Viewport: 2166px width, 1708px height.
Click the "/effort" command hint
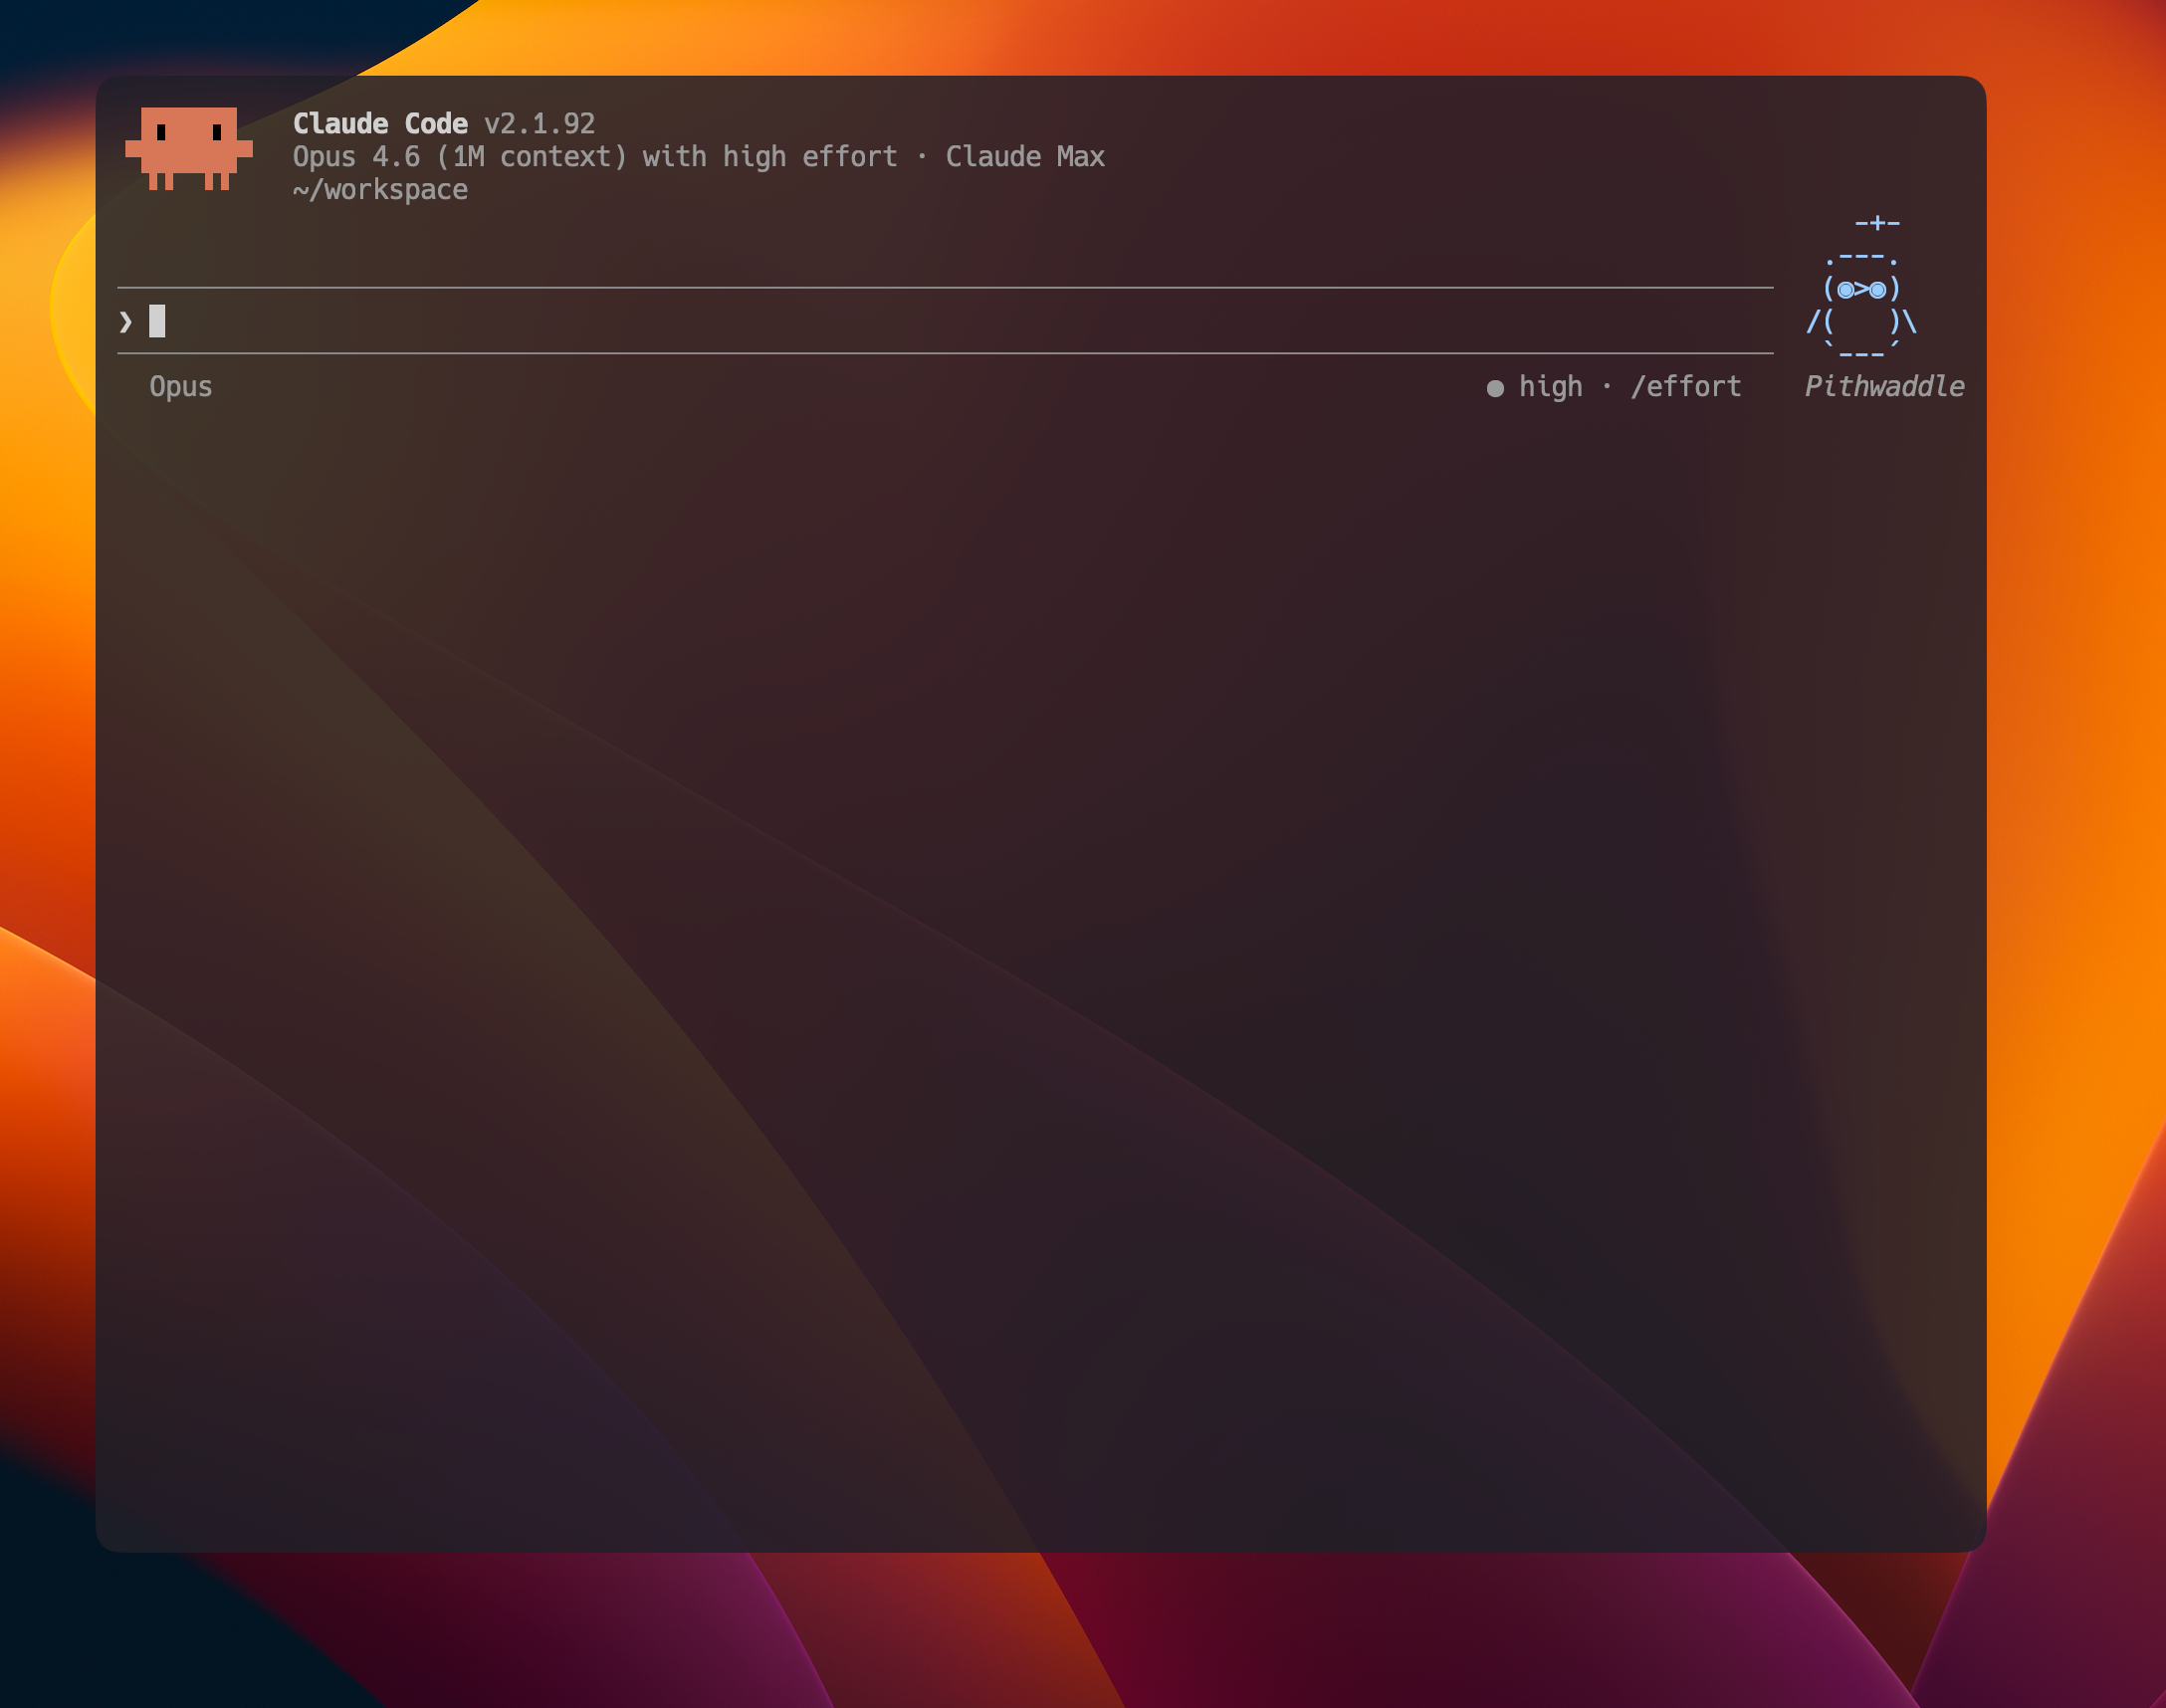click(1686, 386)
